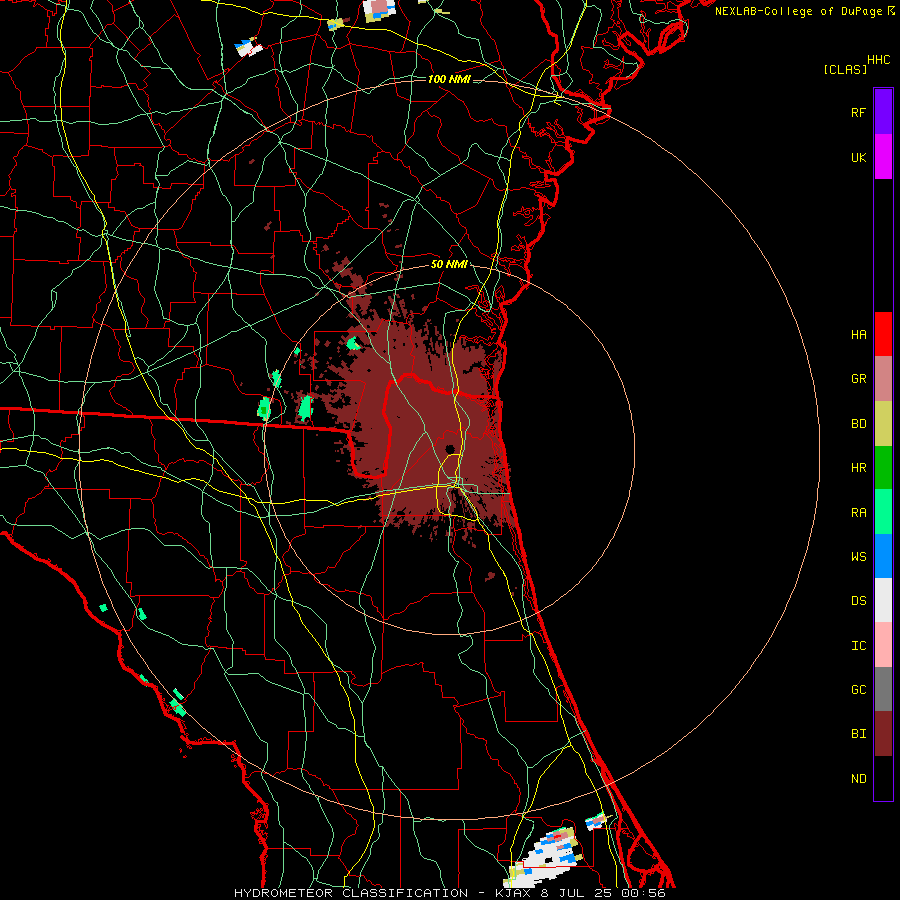Click the HA red legend swatch

tap(883, 334)
